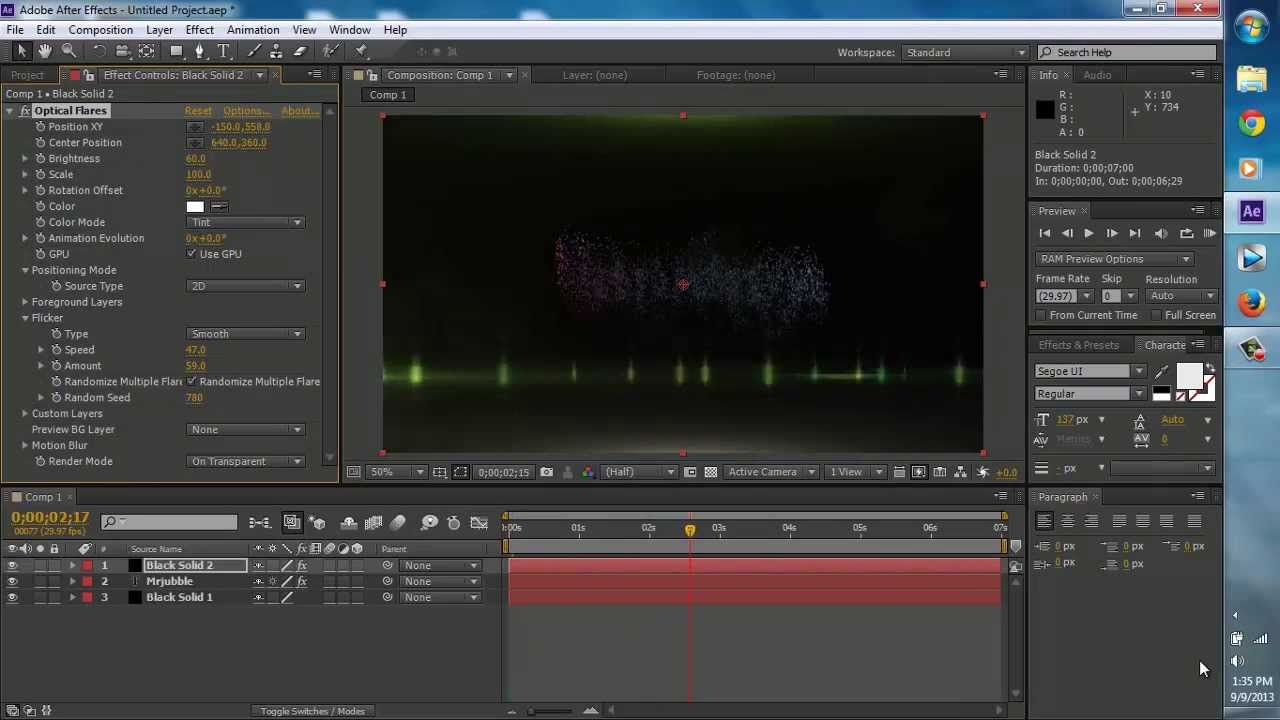
Task: Click RAM preview button in Preview panel
Action: click(x=1210, y=233)
